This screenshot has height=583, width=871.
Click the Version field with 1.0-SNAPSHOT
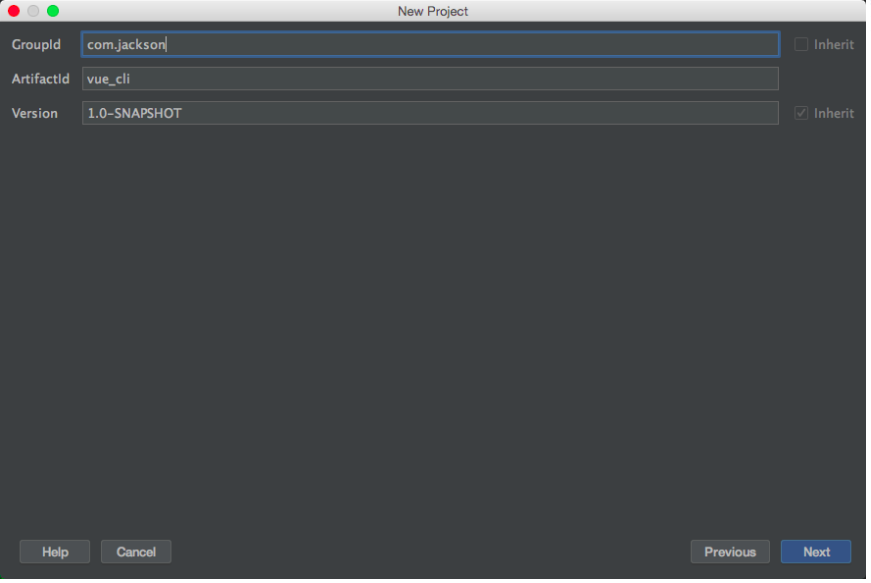click(x=432, y=113)
